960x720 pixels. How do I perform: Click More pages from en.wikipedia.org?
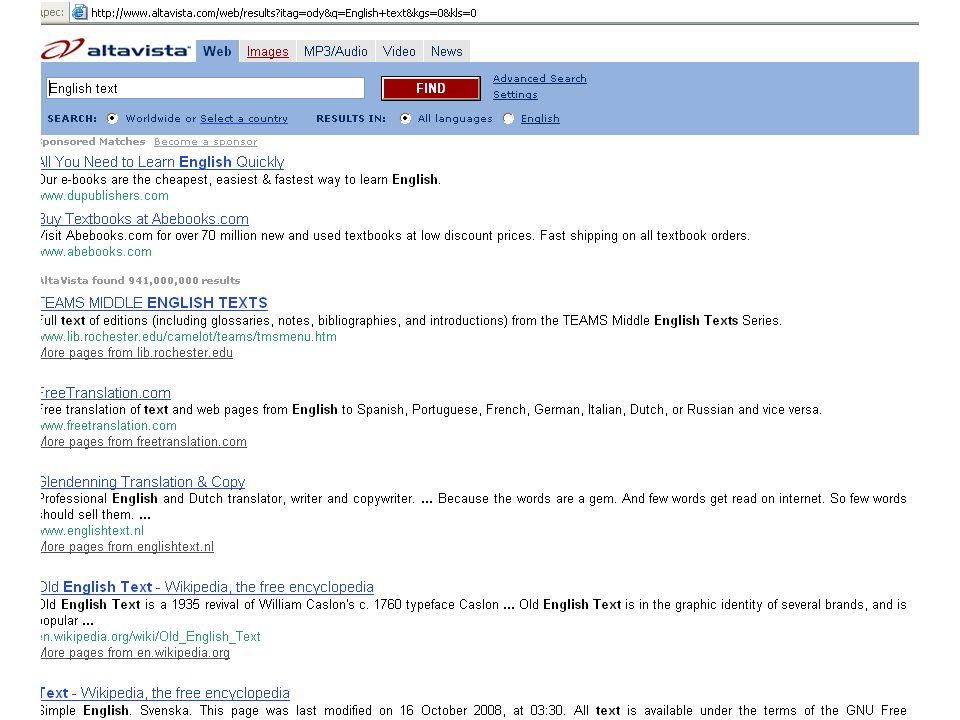tap(135, 653)
